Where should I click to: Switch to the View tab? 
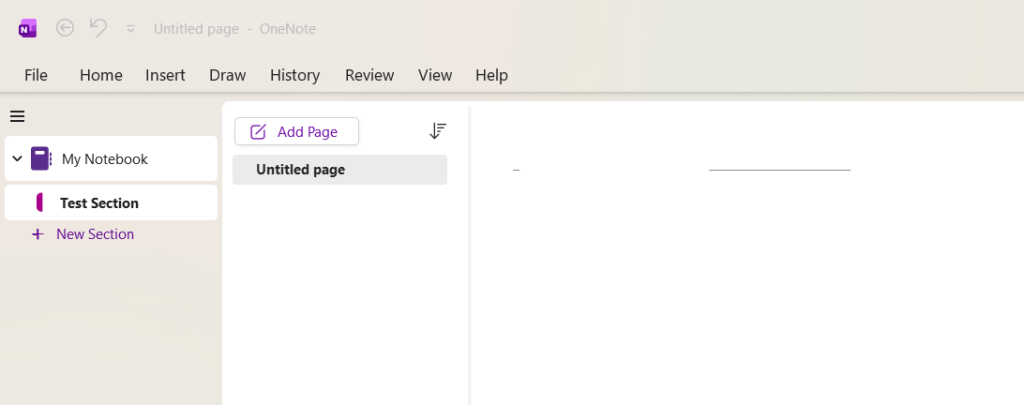[x=435, y=75]
